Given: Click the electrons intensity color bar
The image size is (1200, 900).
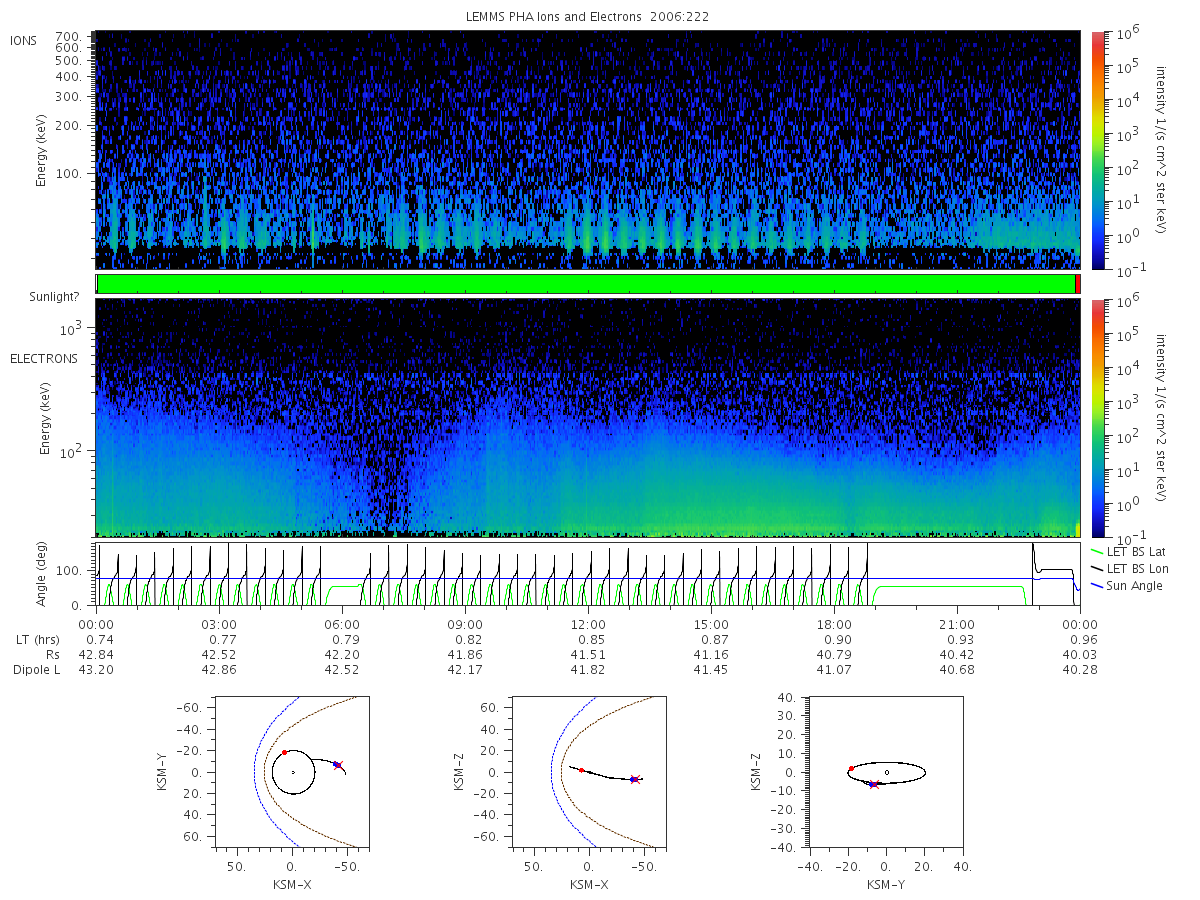Looking at the screenshot, I should coord(1097,418).
